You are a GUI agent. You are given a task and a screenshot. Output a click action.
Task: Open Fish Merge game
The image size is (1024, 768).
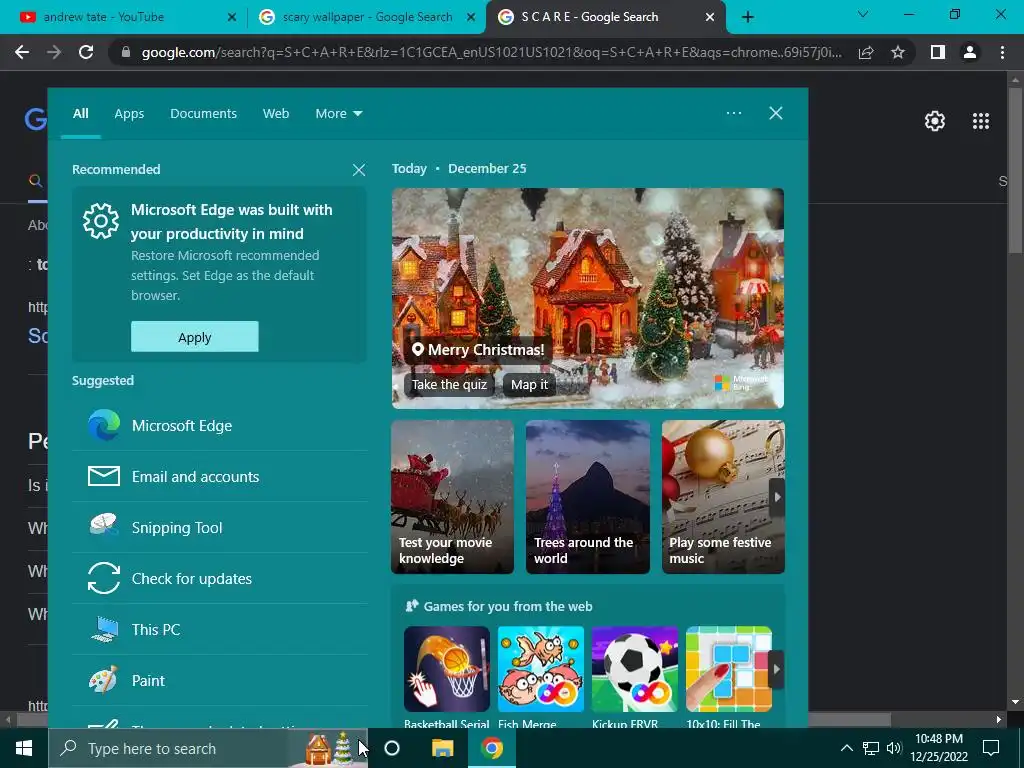[541, 669]
